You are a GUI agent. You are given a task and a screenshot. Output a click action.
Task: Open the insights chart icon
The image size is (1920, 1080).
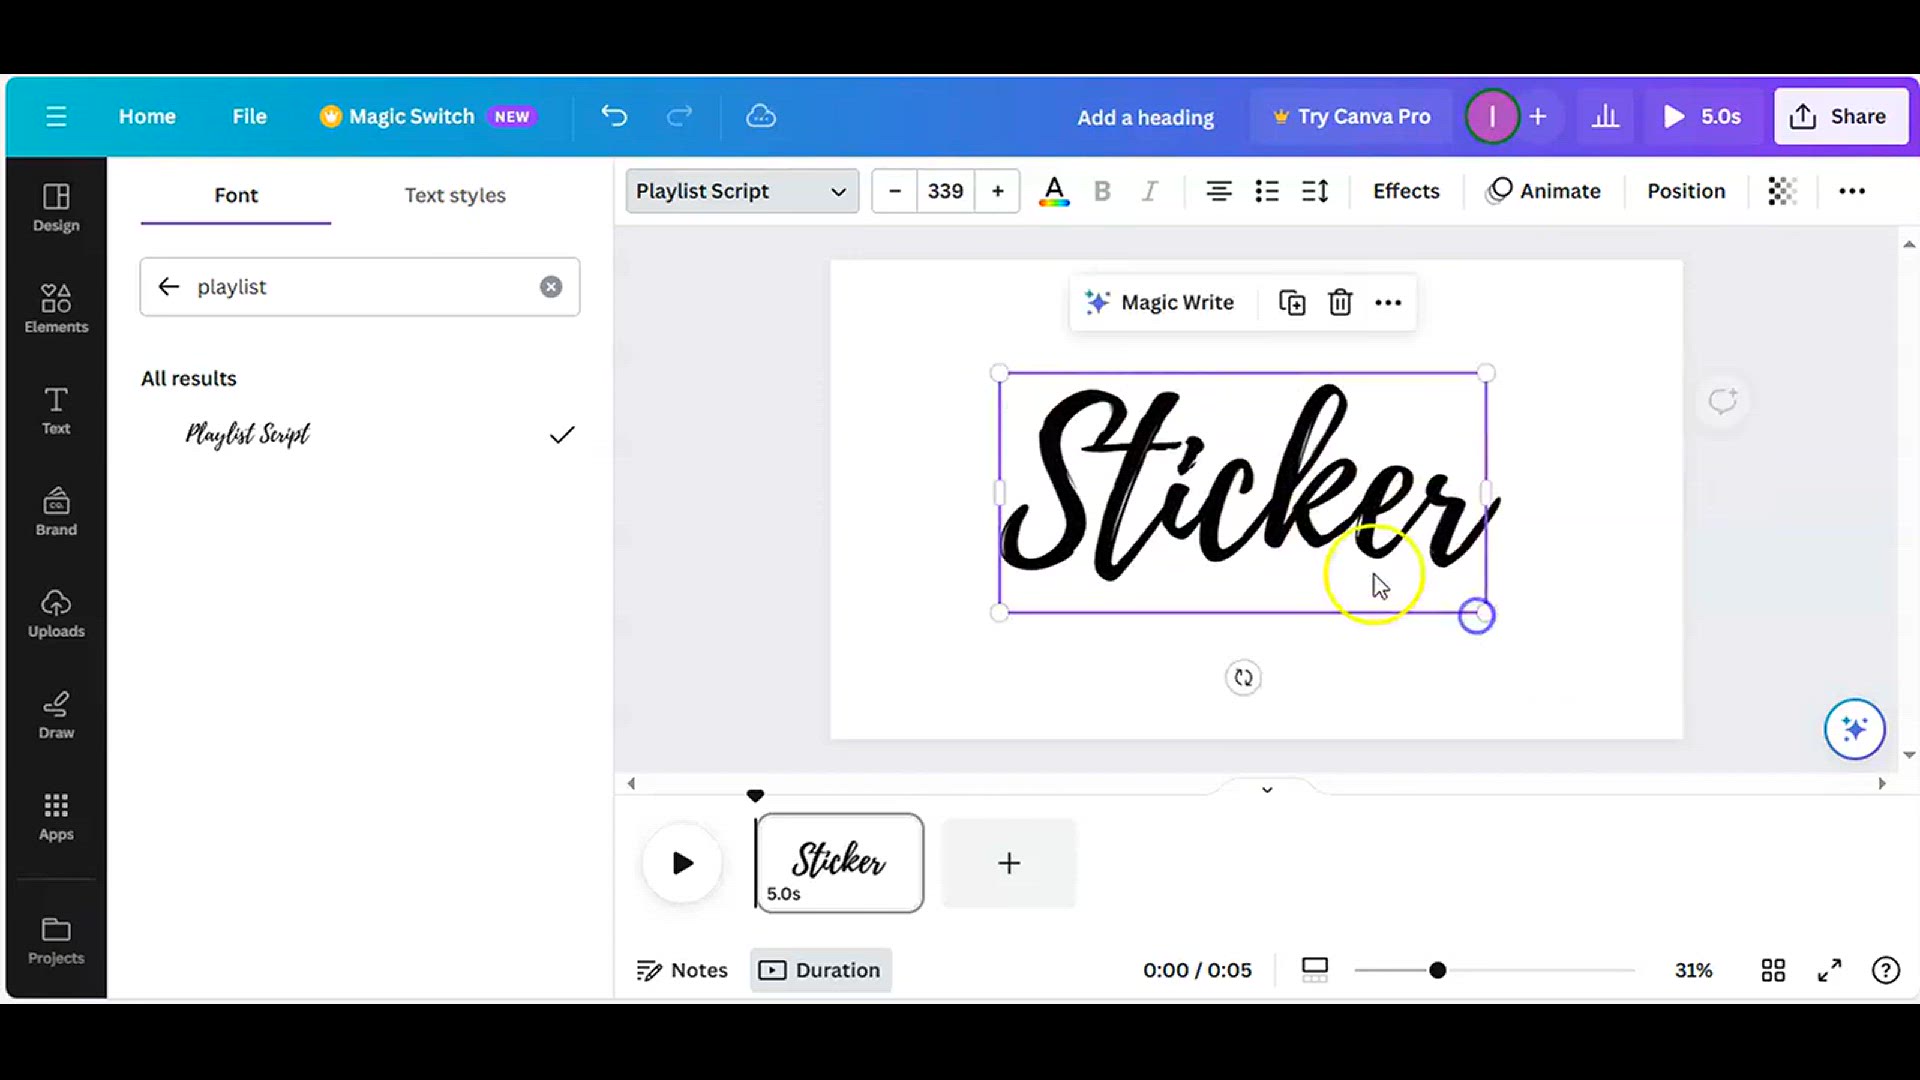[1605, 117]
